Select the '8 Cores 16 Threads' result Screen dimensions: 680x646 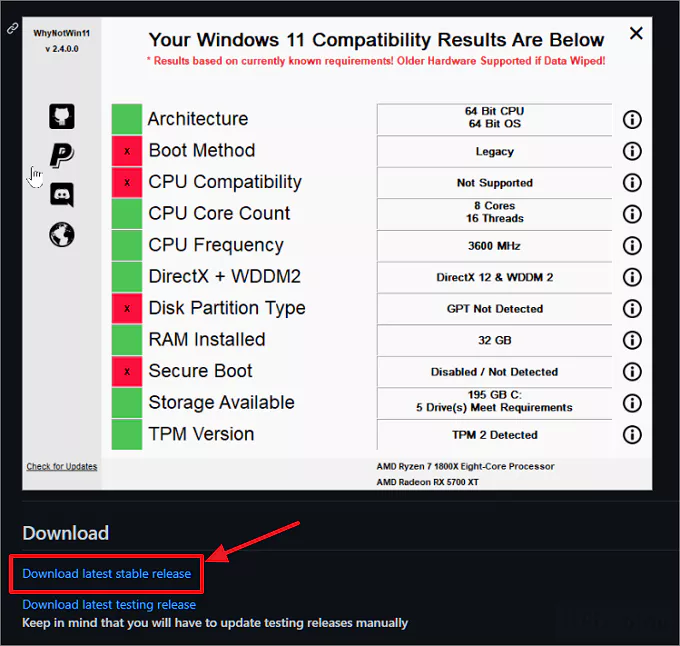[494, 214]
